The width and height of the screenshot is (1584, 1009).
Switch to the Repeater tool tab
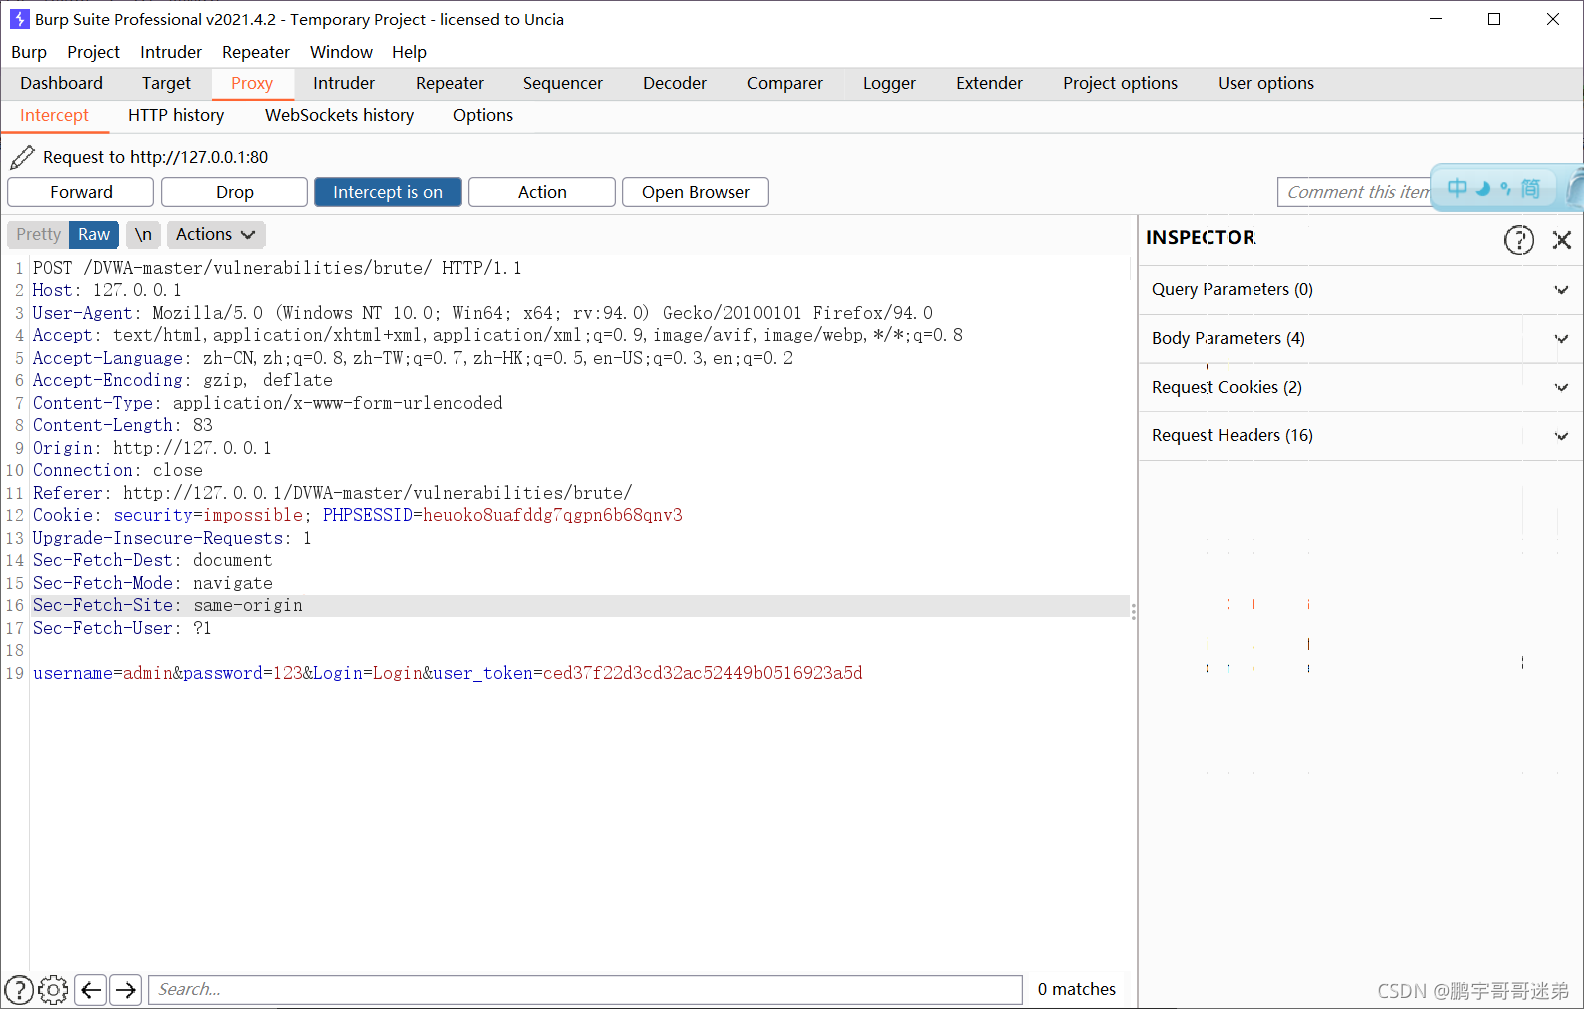tap(450, 83)
